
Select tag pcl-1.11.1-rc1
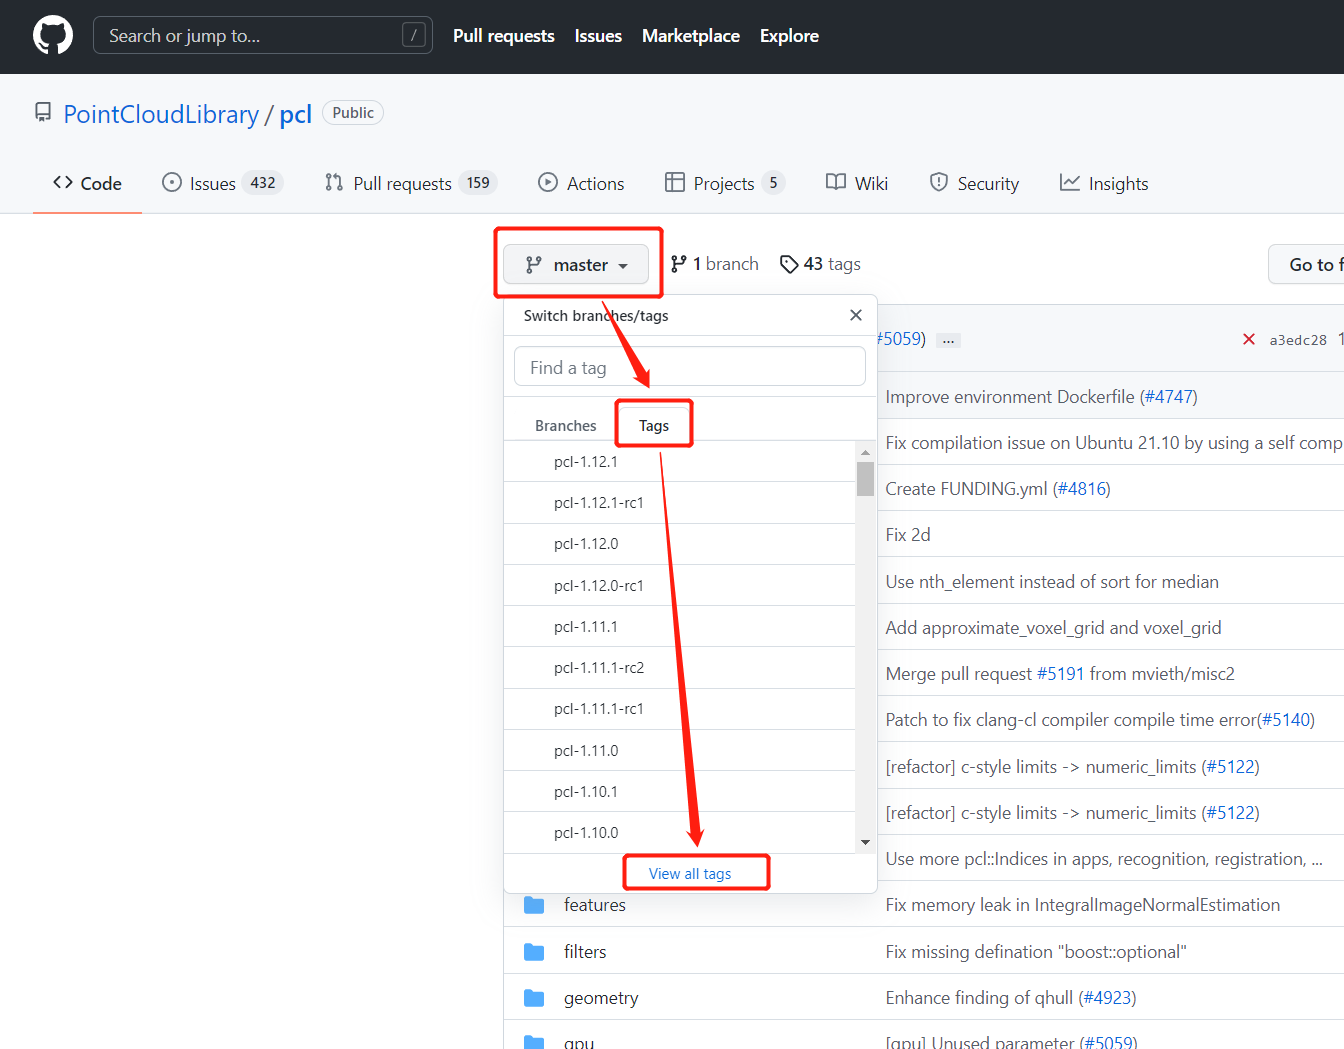point(680,709)
